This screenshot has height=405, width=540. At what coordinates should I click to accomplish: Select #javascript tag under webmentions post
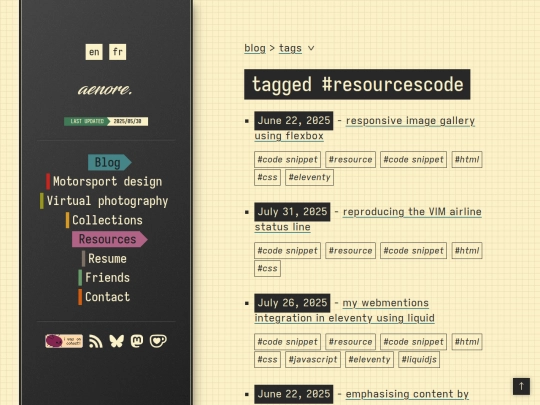313,360
